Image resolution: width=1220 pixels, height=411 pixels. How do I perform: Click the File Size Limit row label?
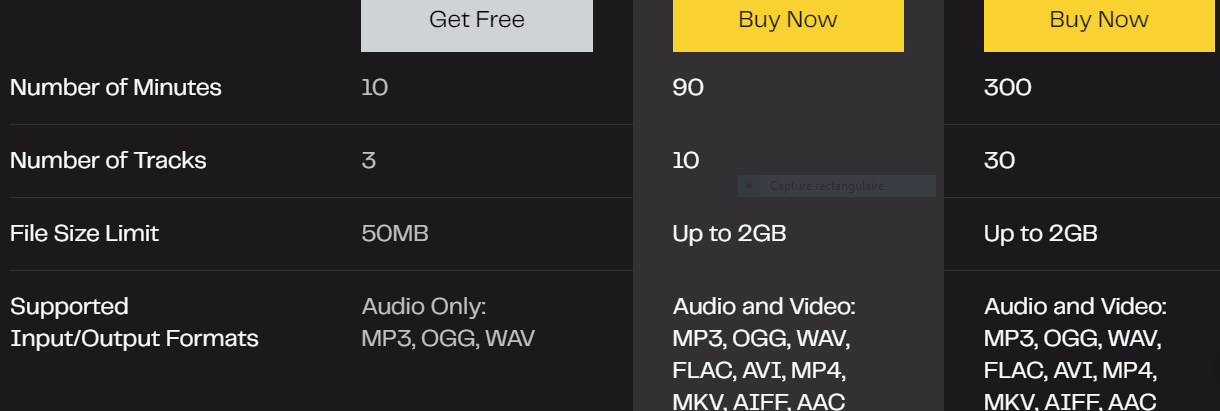[85, 233]
